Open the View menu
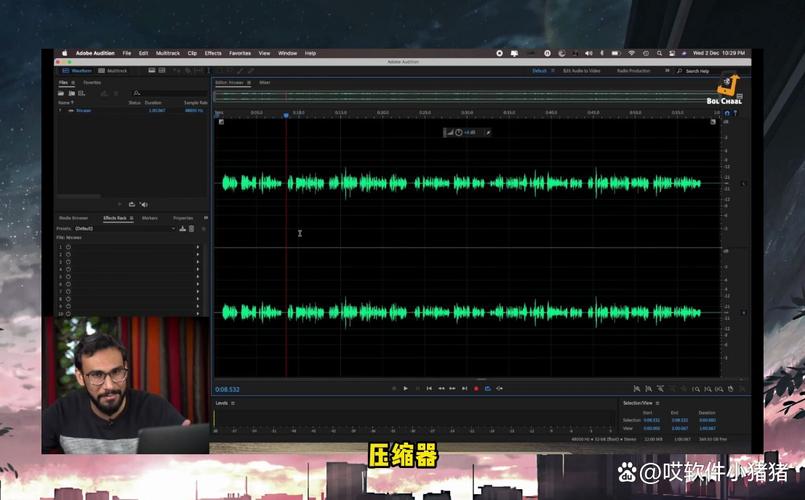Viewport: 805px width, 500px height. coord(264,53)
